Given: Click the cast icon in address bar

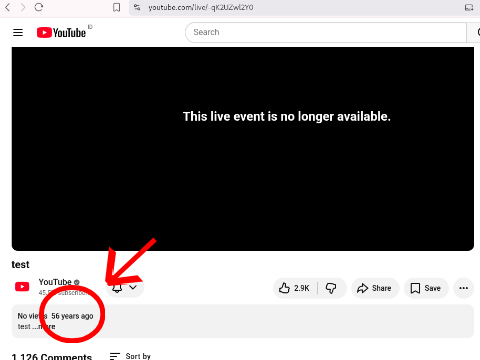Looking at the screenshot, I should (x=469, y=7).
